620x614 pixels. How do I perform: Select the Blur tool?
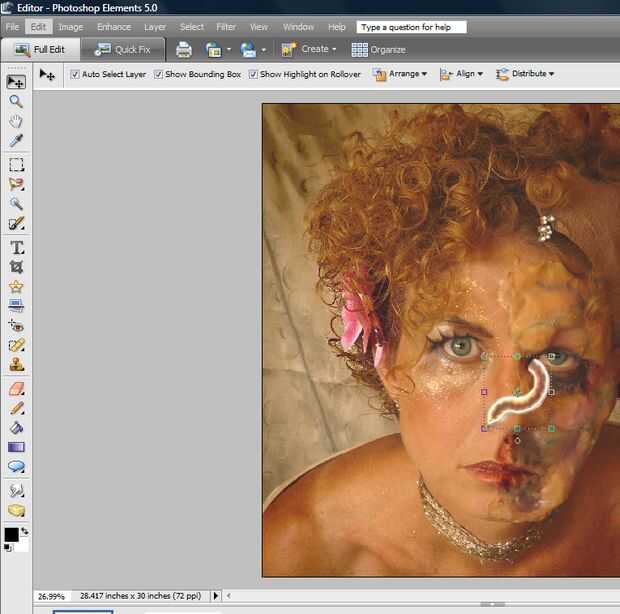(x=16, y=491)
